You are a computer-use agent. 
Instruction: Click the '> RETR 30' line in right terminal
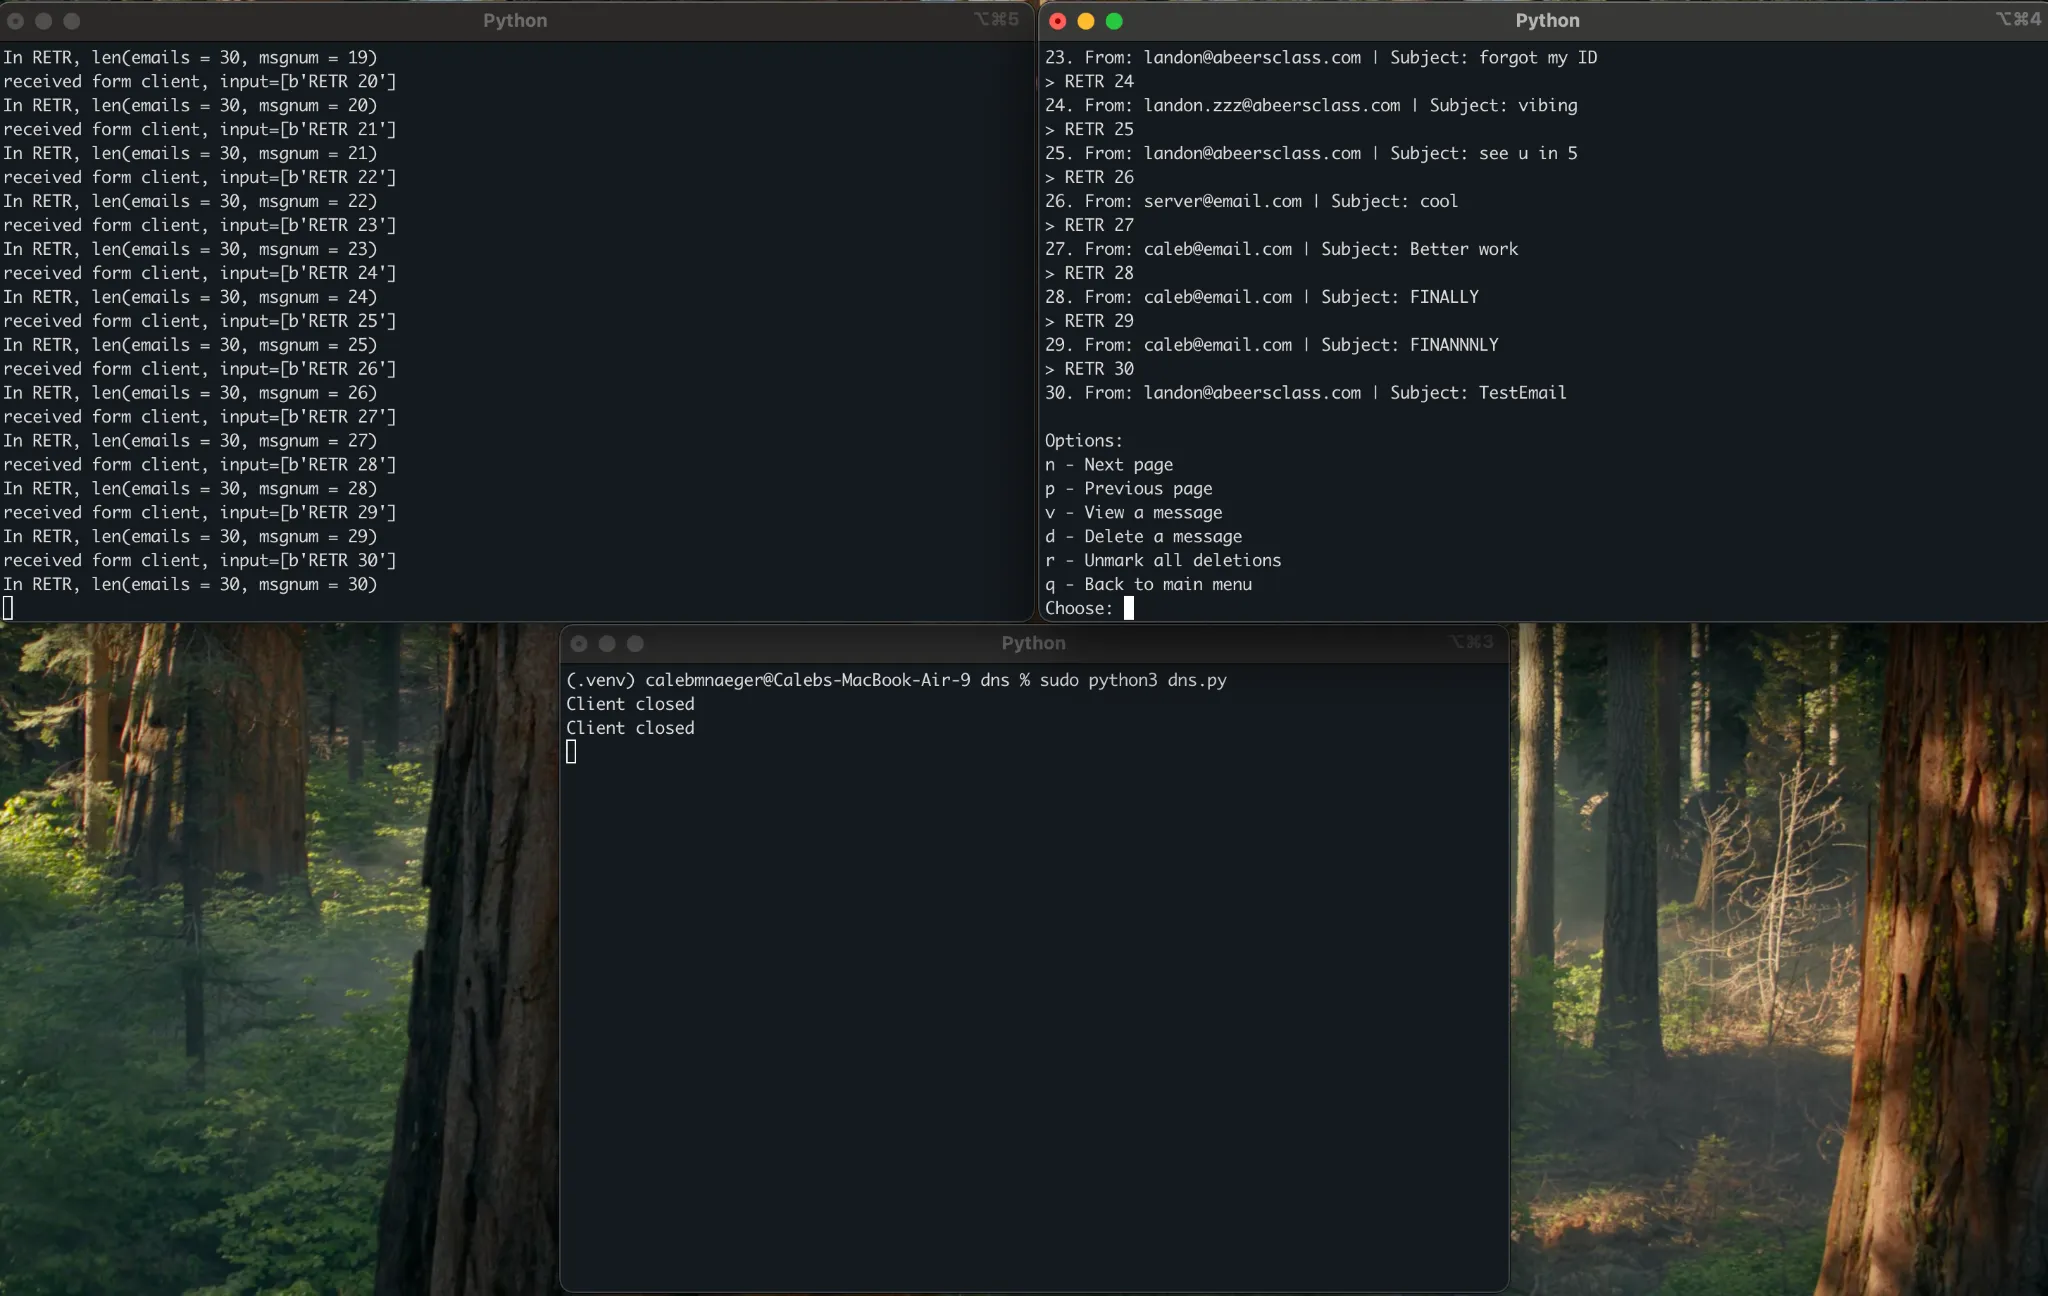(x=1089, y=369)
